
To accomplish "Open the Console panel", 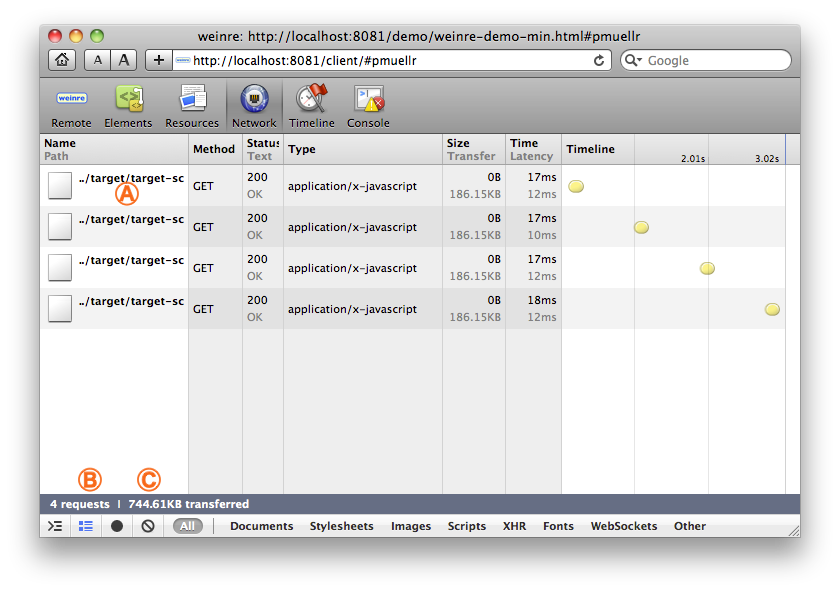I will [x=368, y=101].
